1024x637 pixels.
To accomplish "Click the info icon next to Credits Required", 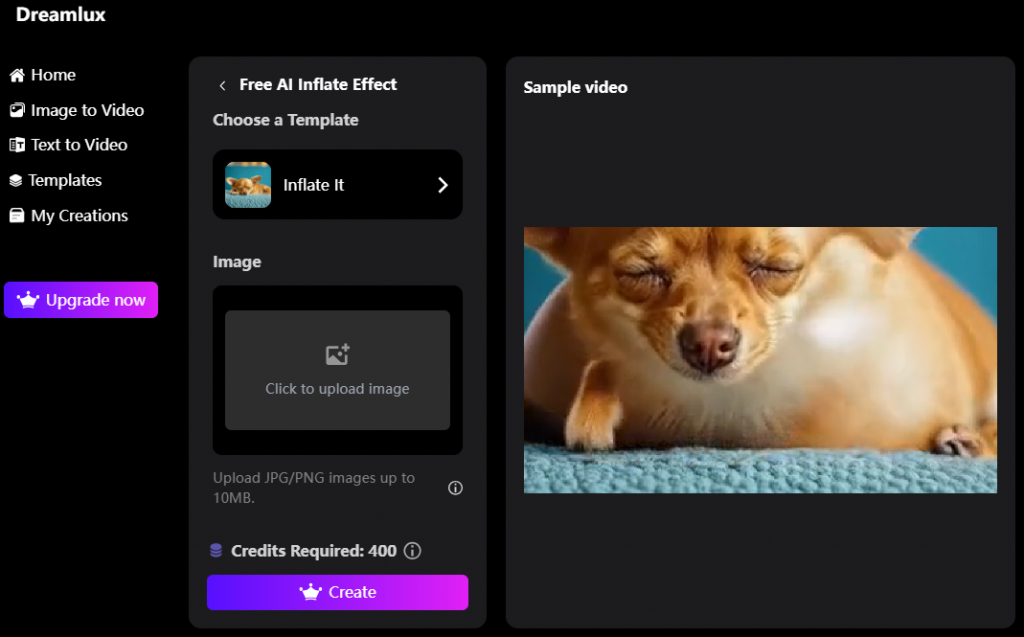I will coord(413,551).
